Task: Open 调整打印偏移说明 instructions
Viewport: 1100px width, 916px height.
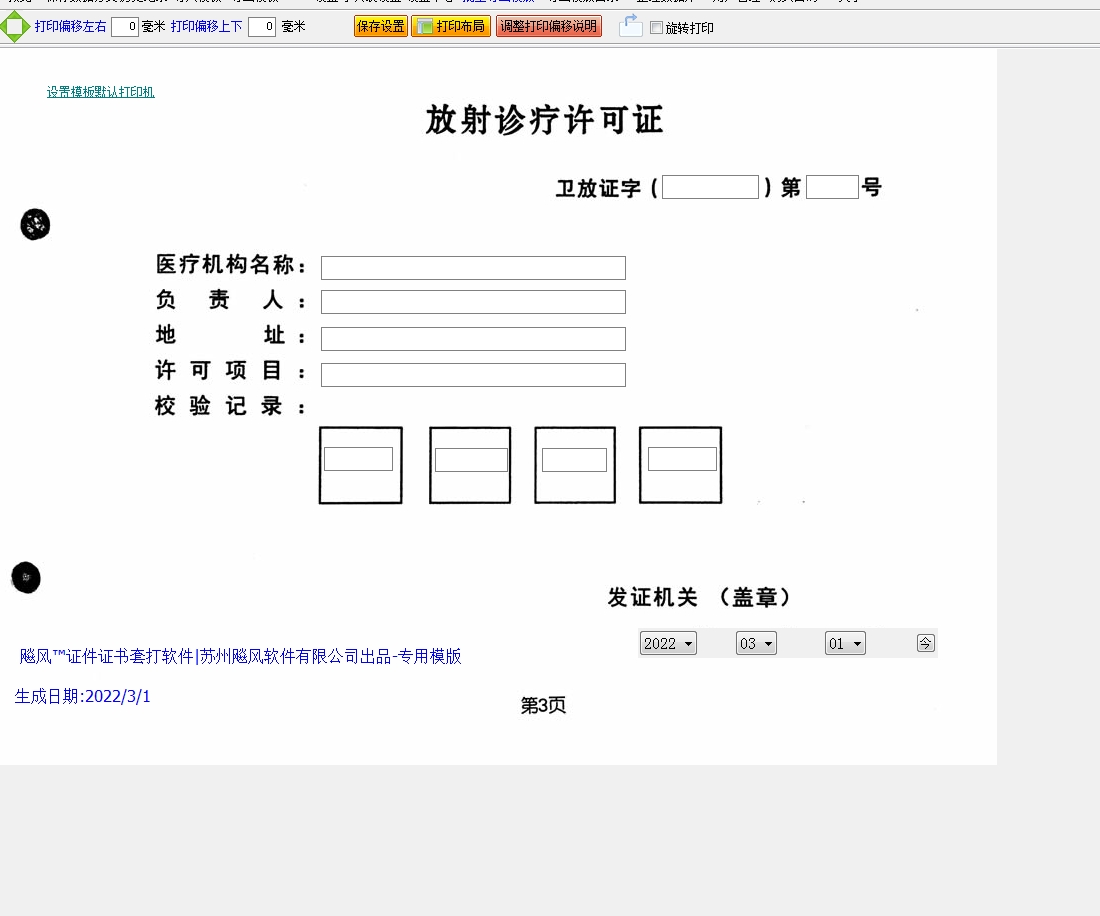Action: coord(549,27)
